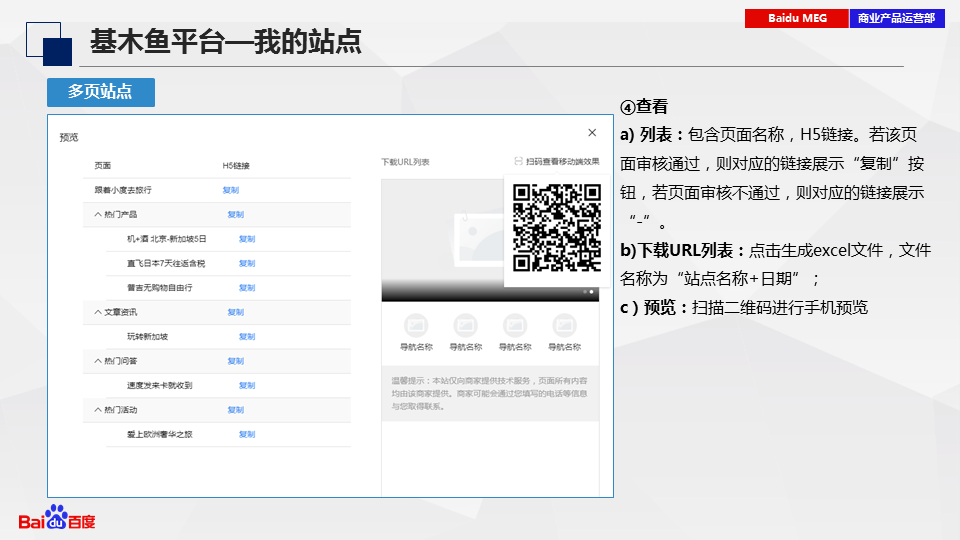The width and height of the screenshot is (960, 540).
Task: Collapse the 热门活动 tree section
Action: [x=98, y=410]
